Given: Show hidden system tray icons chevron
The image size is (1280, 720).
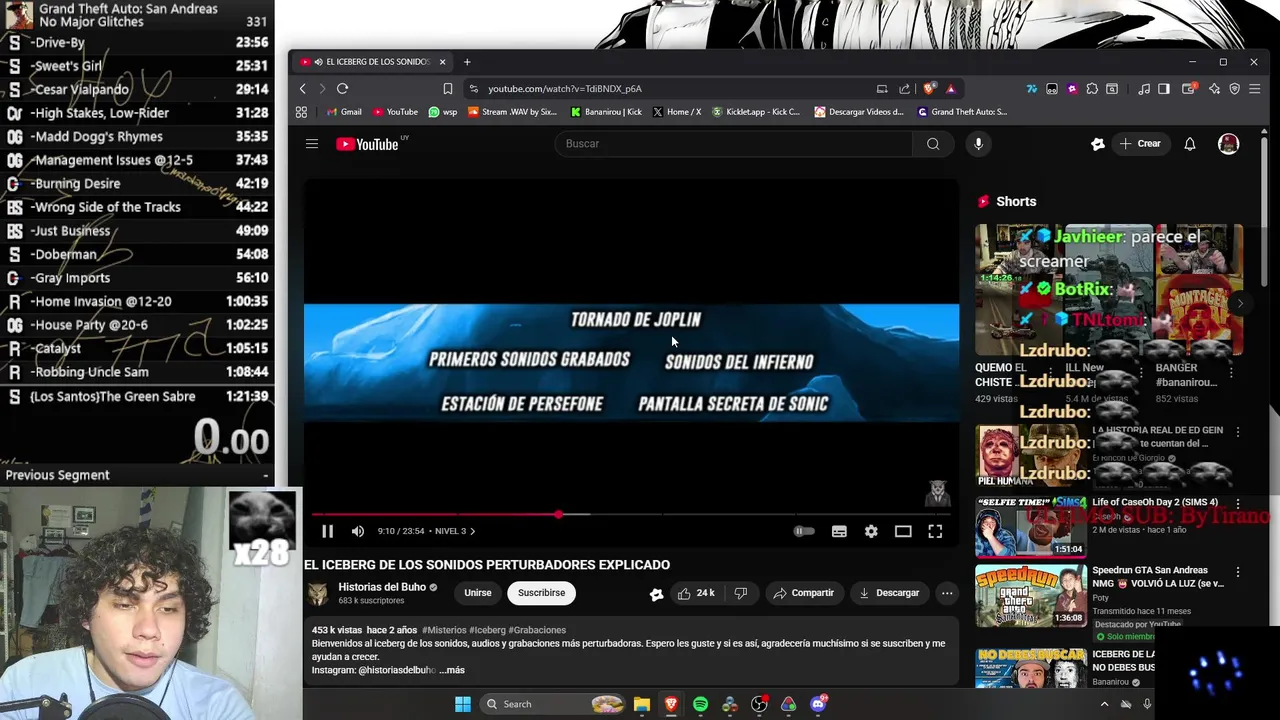Looking at the screenshot, I should (1104, 704).
